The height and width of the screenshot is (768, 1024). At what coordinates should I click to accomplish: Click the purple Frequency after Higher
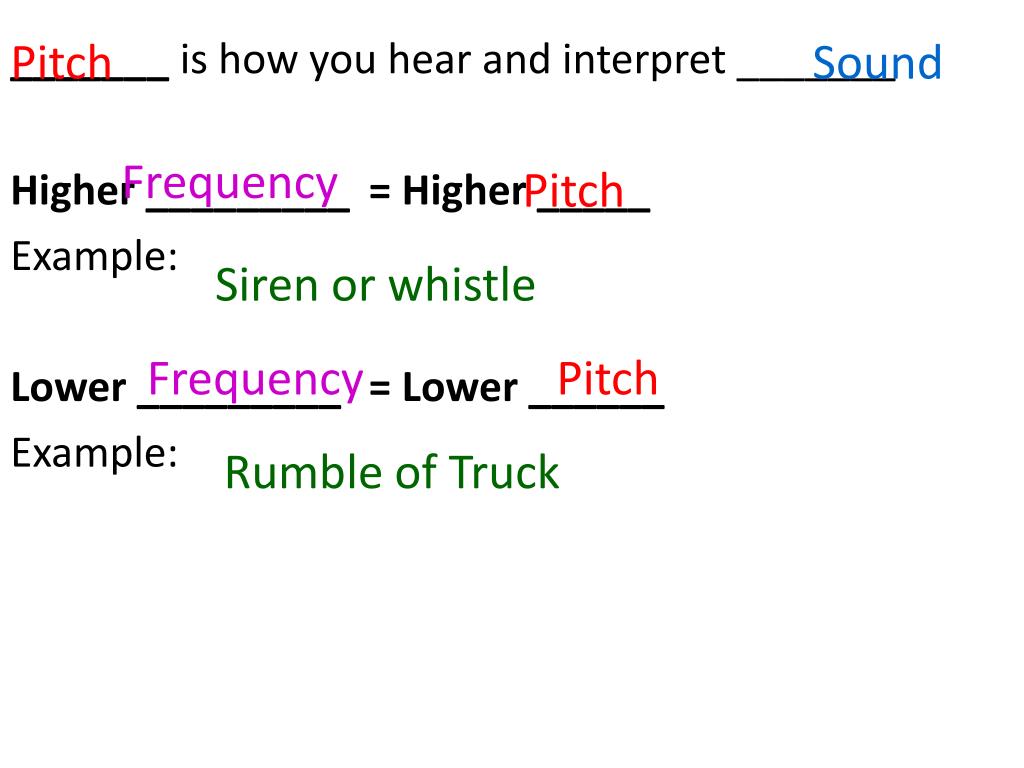[x=230, y=184]
